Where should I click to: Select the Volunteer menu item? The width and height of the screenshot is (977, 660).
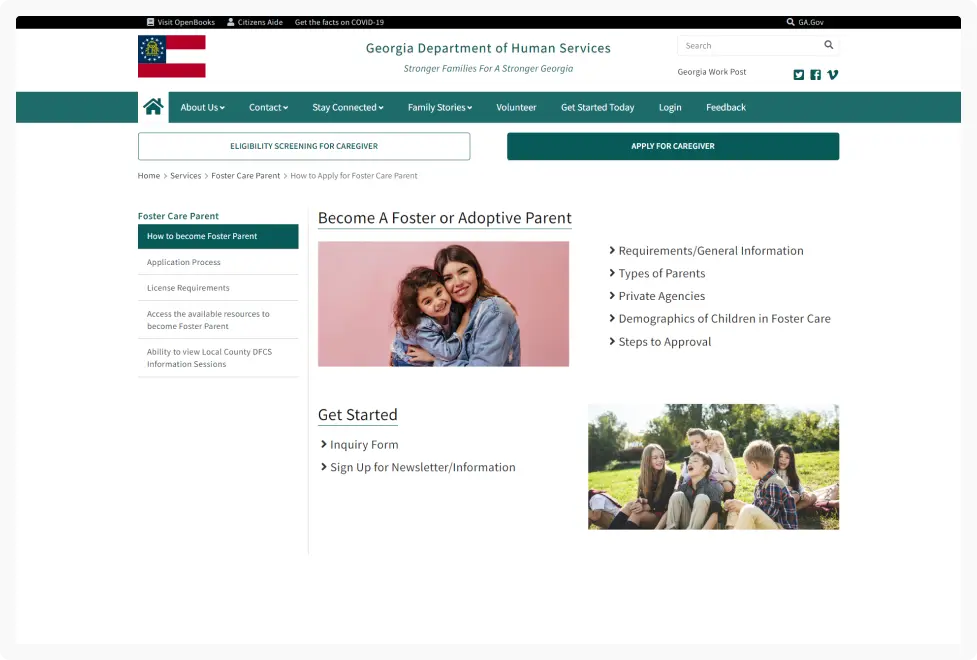click(516, 108)
